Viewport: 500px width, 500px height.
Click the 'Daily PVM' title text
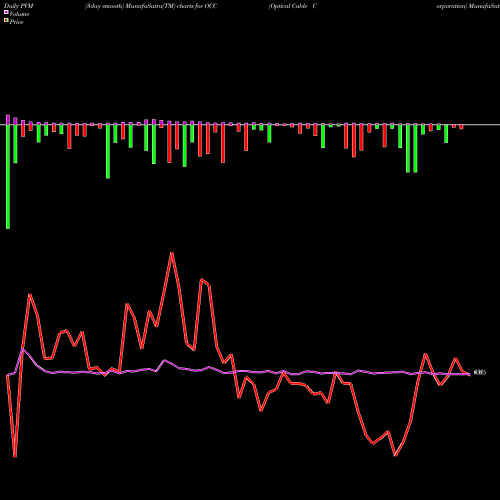[19, 6]
